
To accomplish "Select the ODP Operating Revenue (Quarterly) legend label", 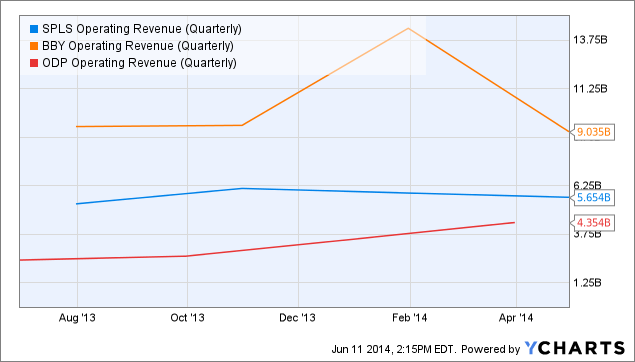I will tap(139, 63).
